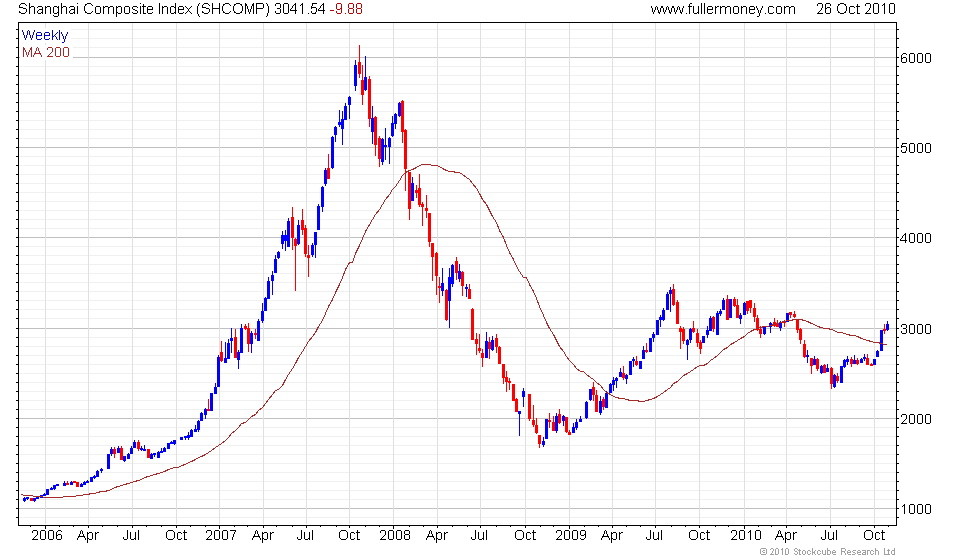Click the 2010 x-axis label
The height and width of the screenshot is (560, 980).
point(745,535)
